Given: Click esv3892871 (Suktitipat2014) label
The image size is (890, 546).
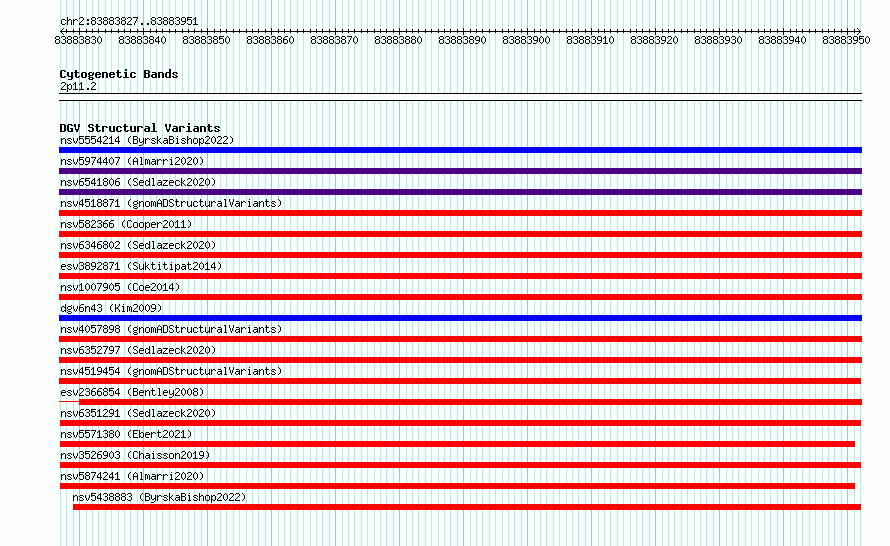Looking at the screenshot, I should point(141,266).
